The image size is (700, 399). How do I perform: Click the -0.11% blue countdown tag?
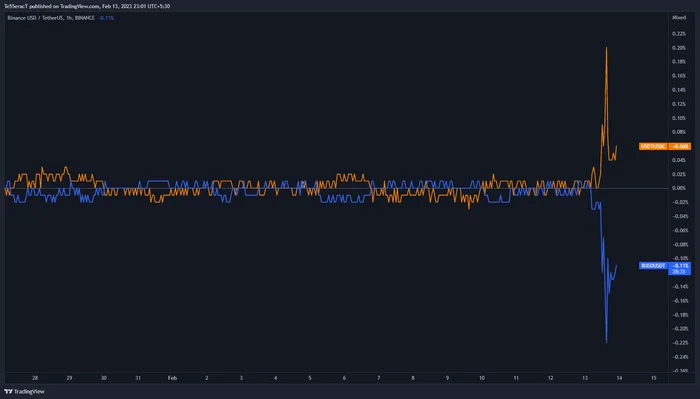679,268
